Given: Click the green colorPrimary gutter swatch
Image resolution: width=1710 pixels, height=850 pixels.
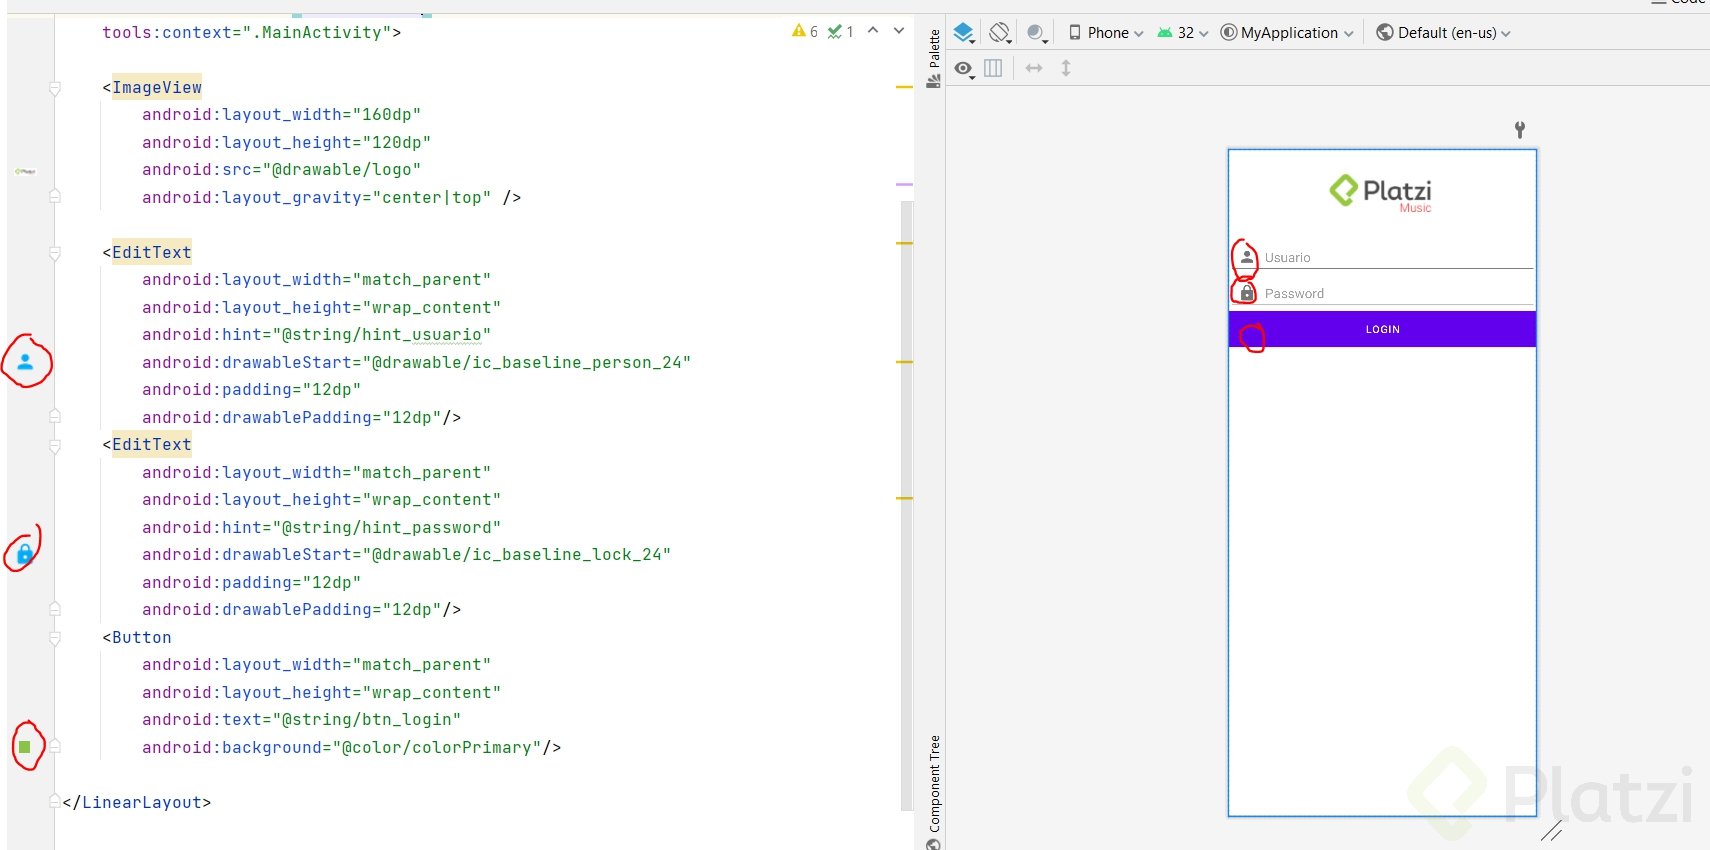Looking at the screenshot, I should click(25, 747).
